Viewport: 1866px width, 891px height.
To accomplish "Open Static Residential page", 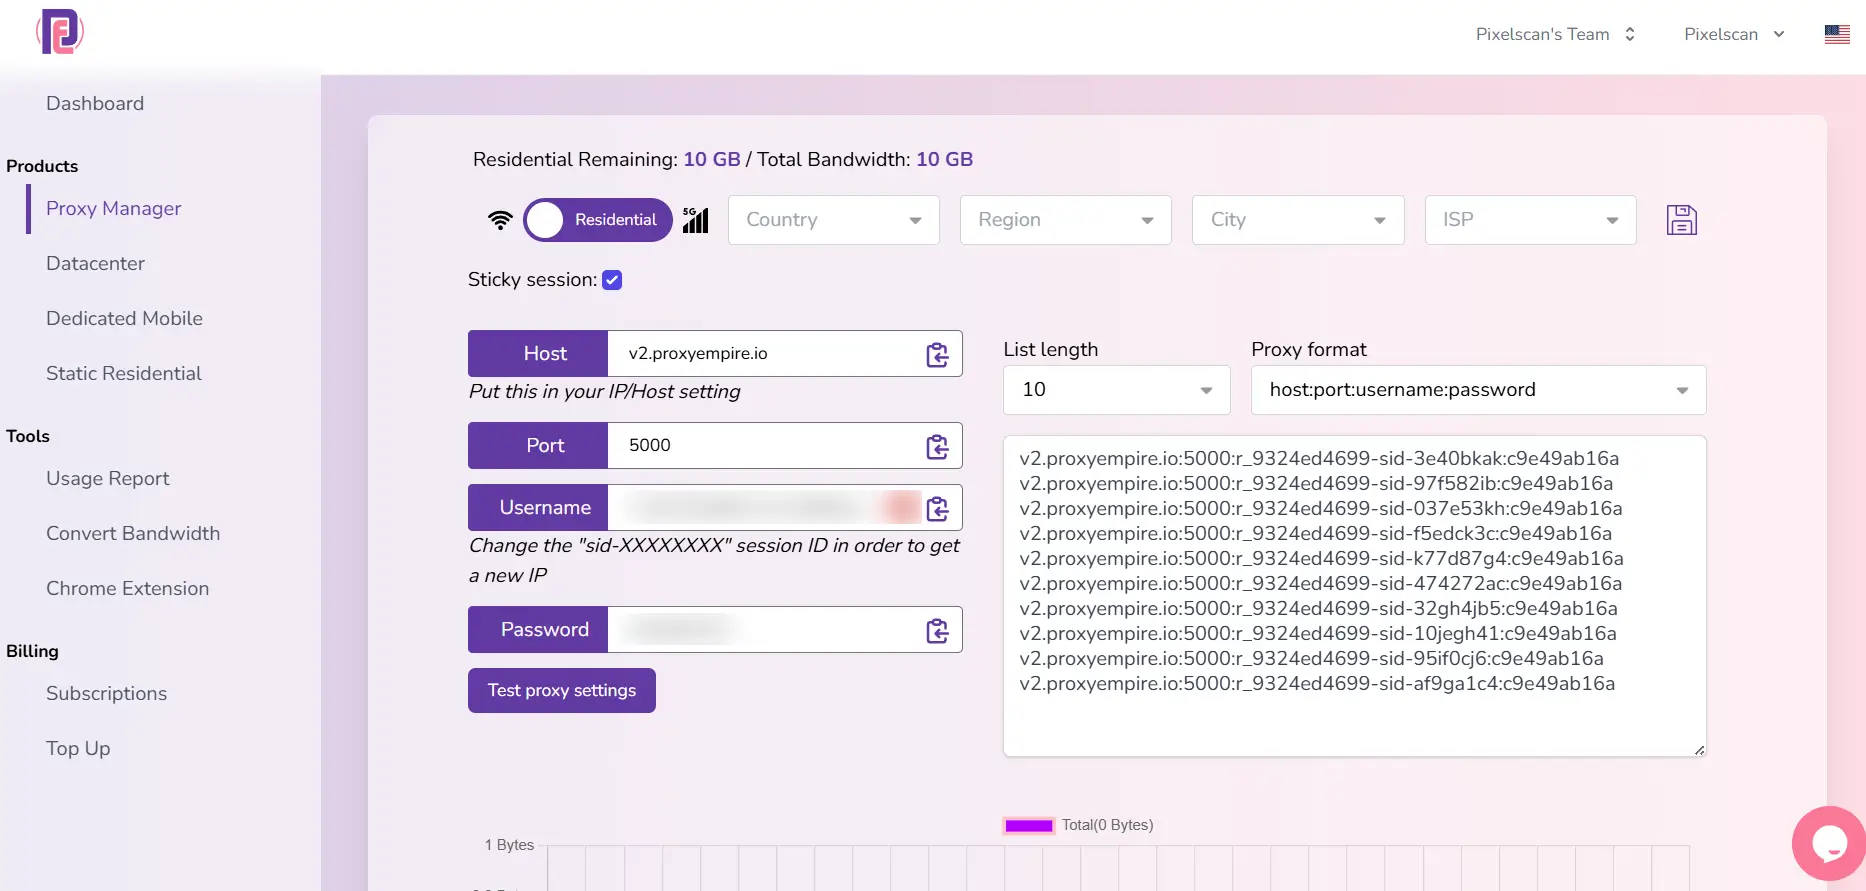I will [x=124, y=373].
